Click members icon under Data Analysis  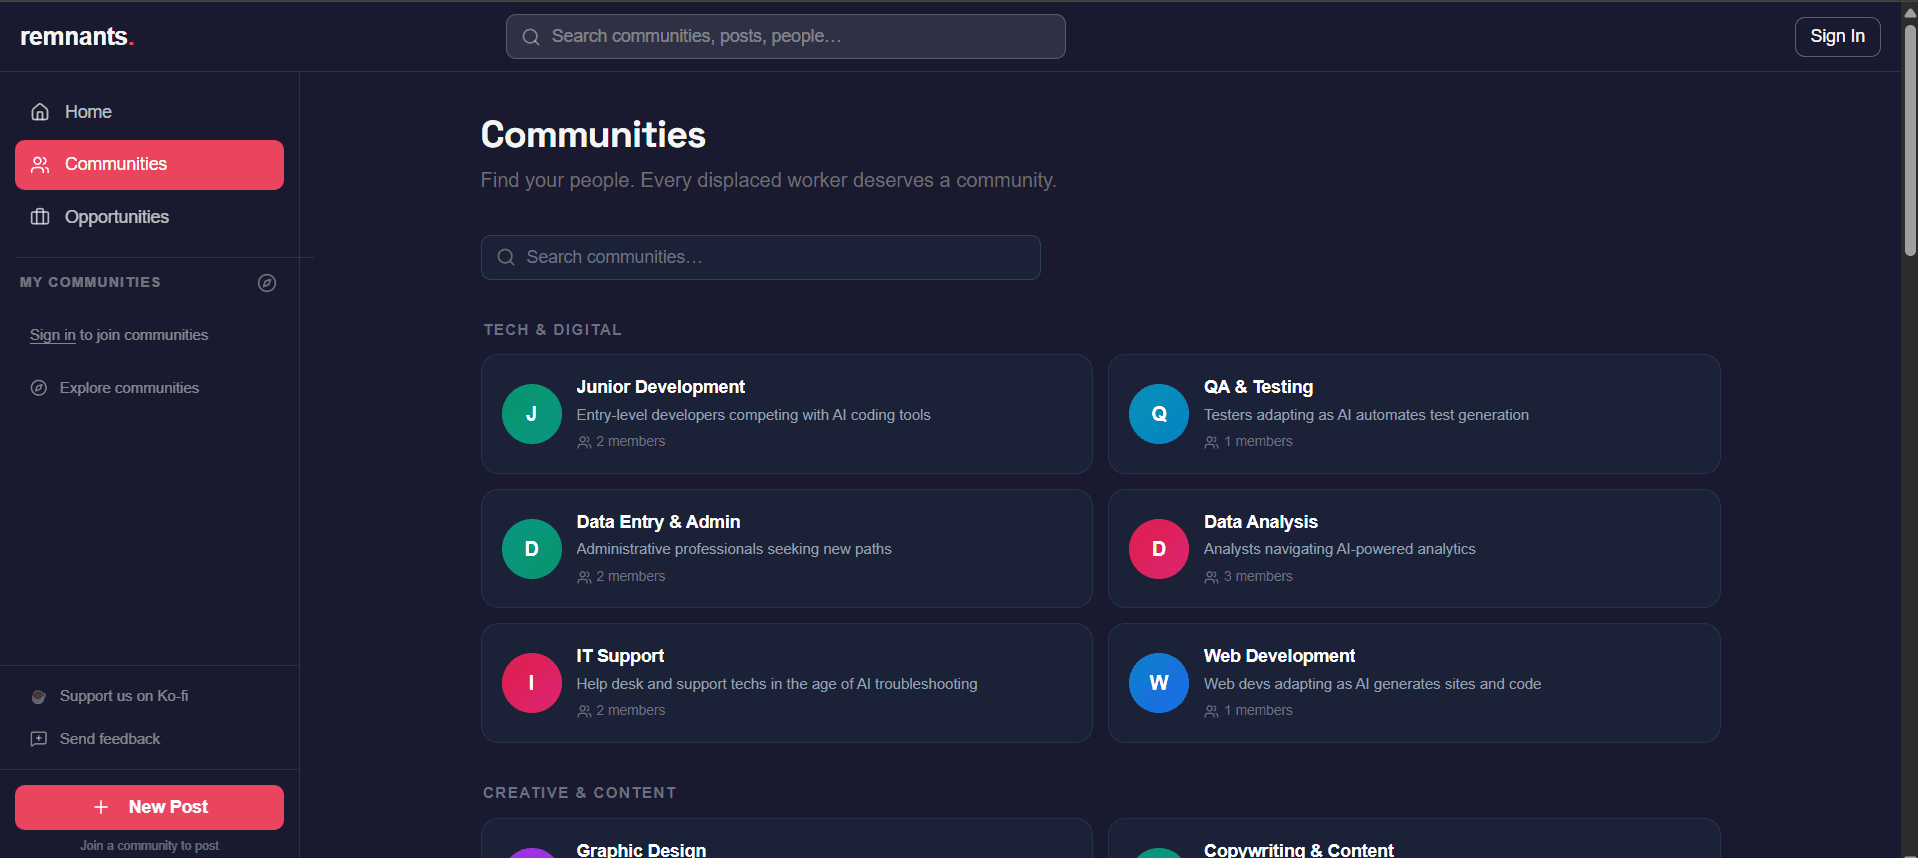1211,577
